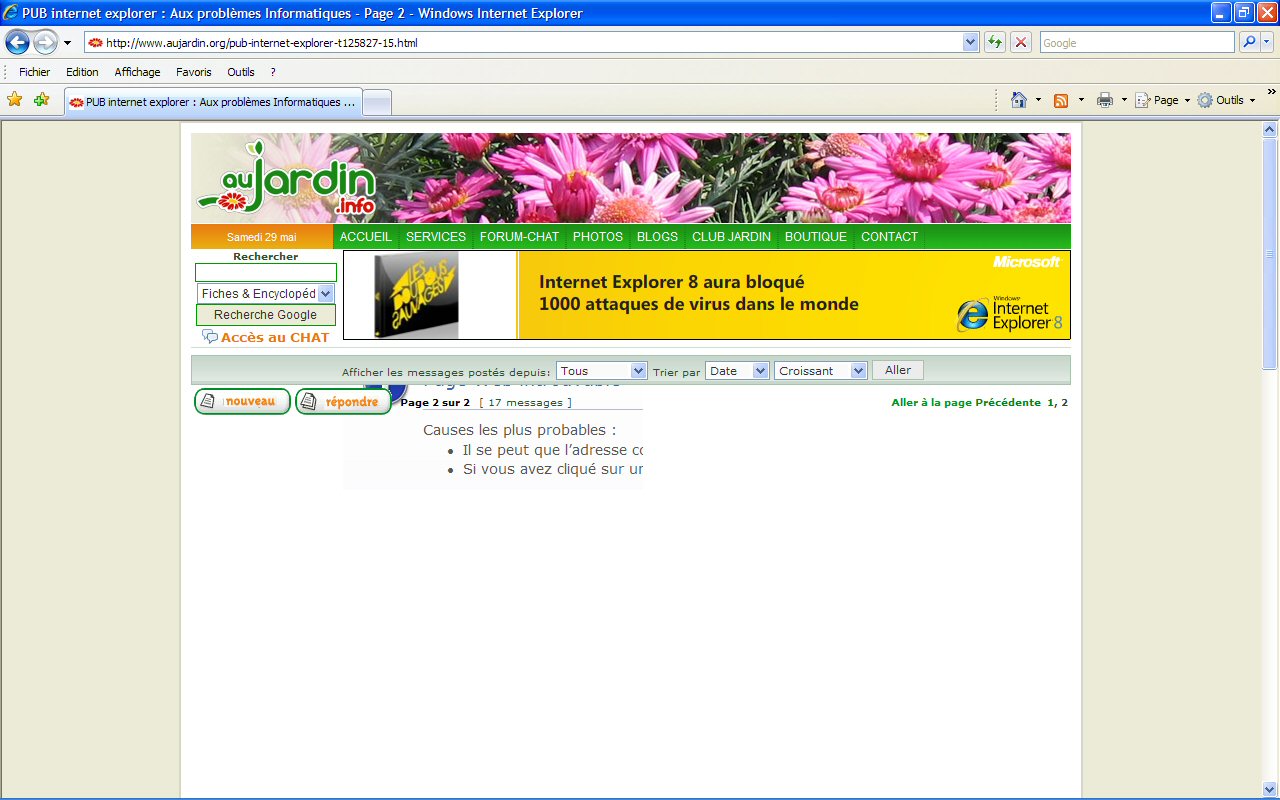This screenshot has width=1280, height=800.
Task: Click the search magnifier icon
Action: coord(1249,42)
